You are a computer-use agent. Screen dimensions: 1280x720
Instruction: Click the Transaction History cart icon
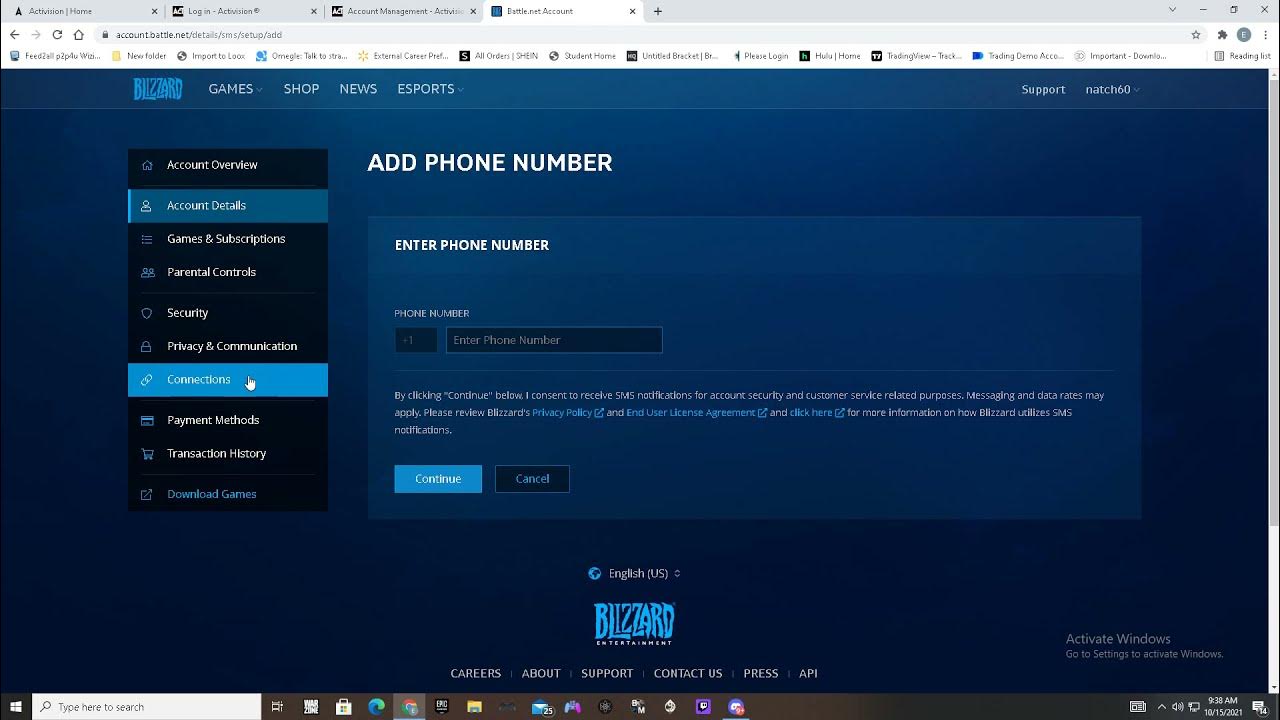[x=147, y=454]
